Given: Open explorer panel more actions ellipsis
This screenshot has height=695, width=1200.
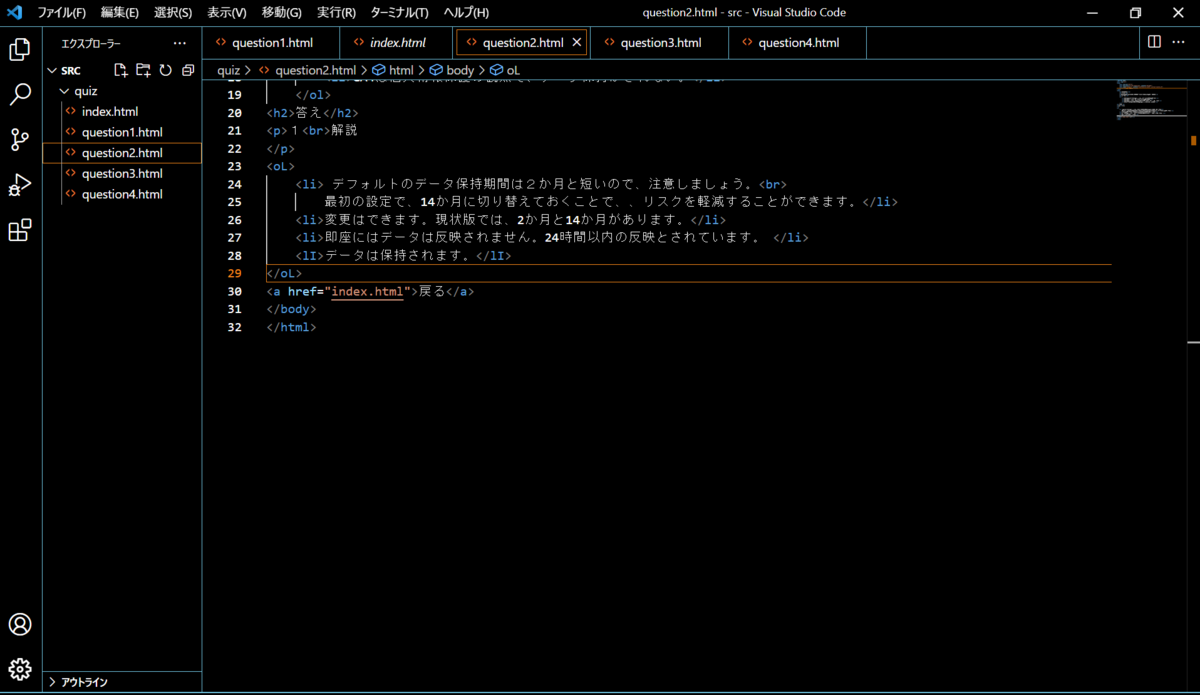Looking at the screenshot, I should pyautogui.click(x=180, y=43).
